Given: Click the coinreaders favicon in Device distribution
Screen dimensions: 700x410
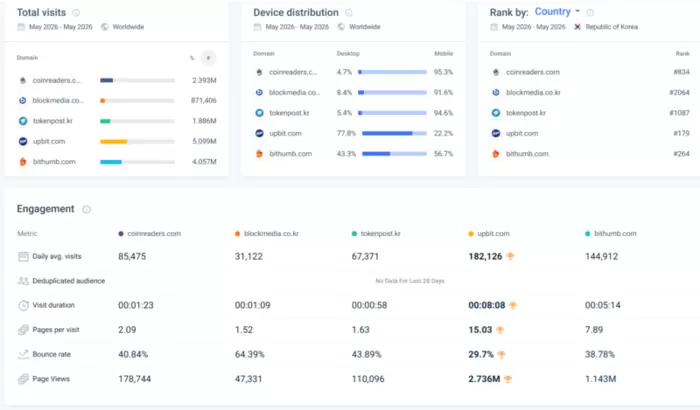Looking at the screenshot, I should pyautogui.click(x=259, y=72).
